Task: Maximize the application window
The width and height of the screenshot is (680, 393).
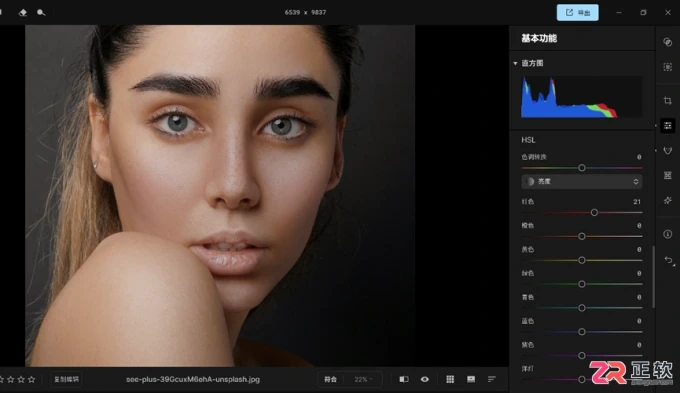Action: coord(643,13)
